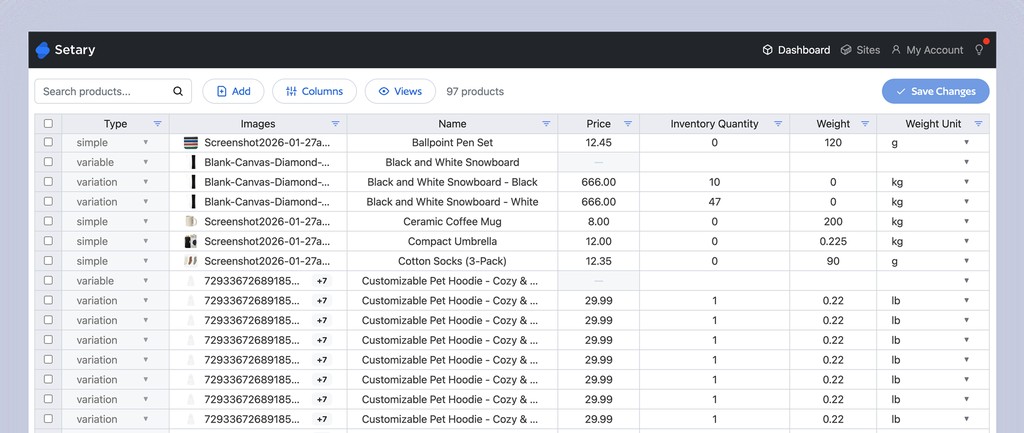This screenshot has width=1024, height=433.
Task: Check the Ceramic Coffee Mug row checkbox
Action: (48, 221)
